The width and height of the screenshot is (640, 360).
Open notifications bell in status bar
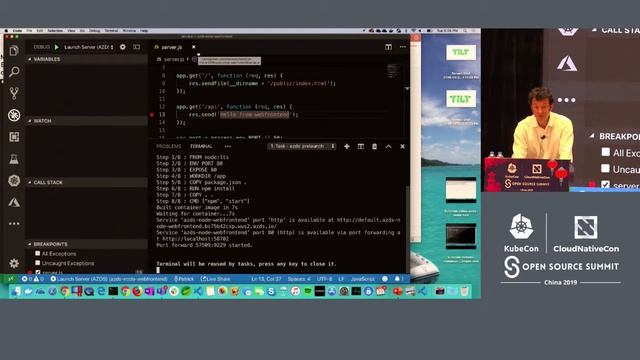pyautogui.click(x=399, y=279)
